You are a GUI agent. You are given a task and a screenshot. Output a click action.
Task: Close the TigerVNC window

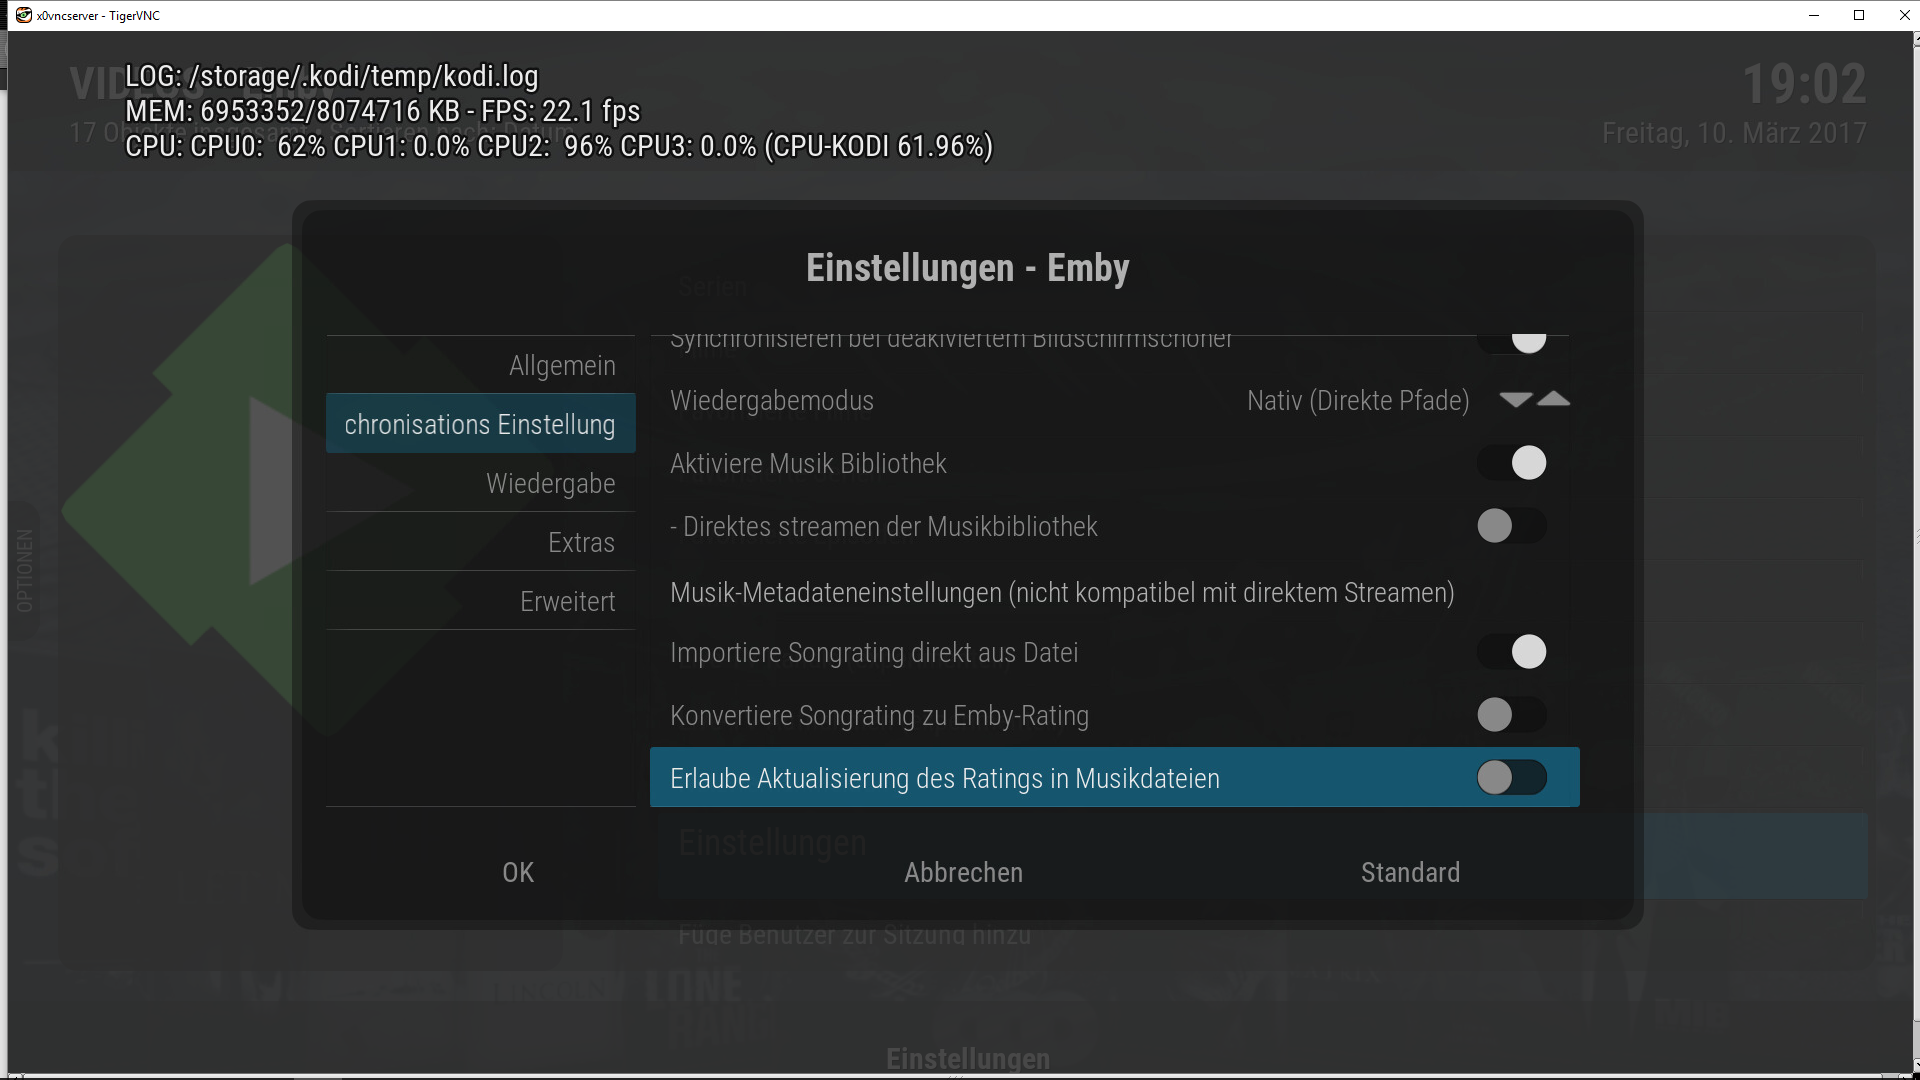tap(1904, 15)
